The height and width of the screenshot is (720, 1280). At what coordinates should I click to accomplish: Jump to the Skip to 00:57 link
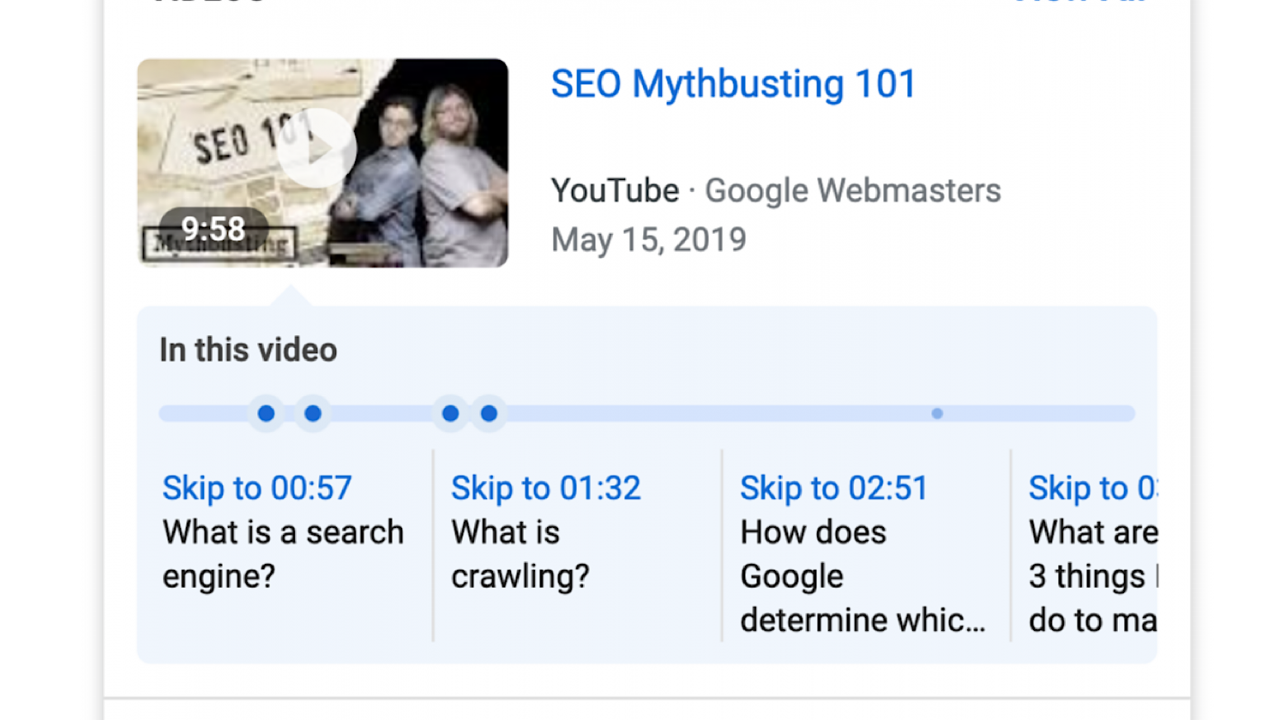click(x=257, y=488)
